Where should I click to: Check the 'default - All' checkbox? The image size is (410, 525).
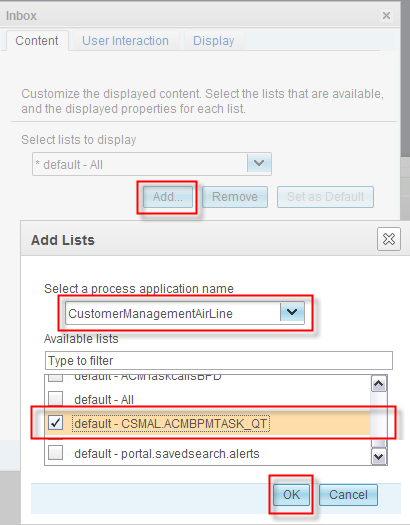click(x=56, y=399)
